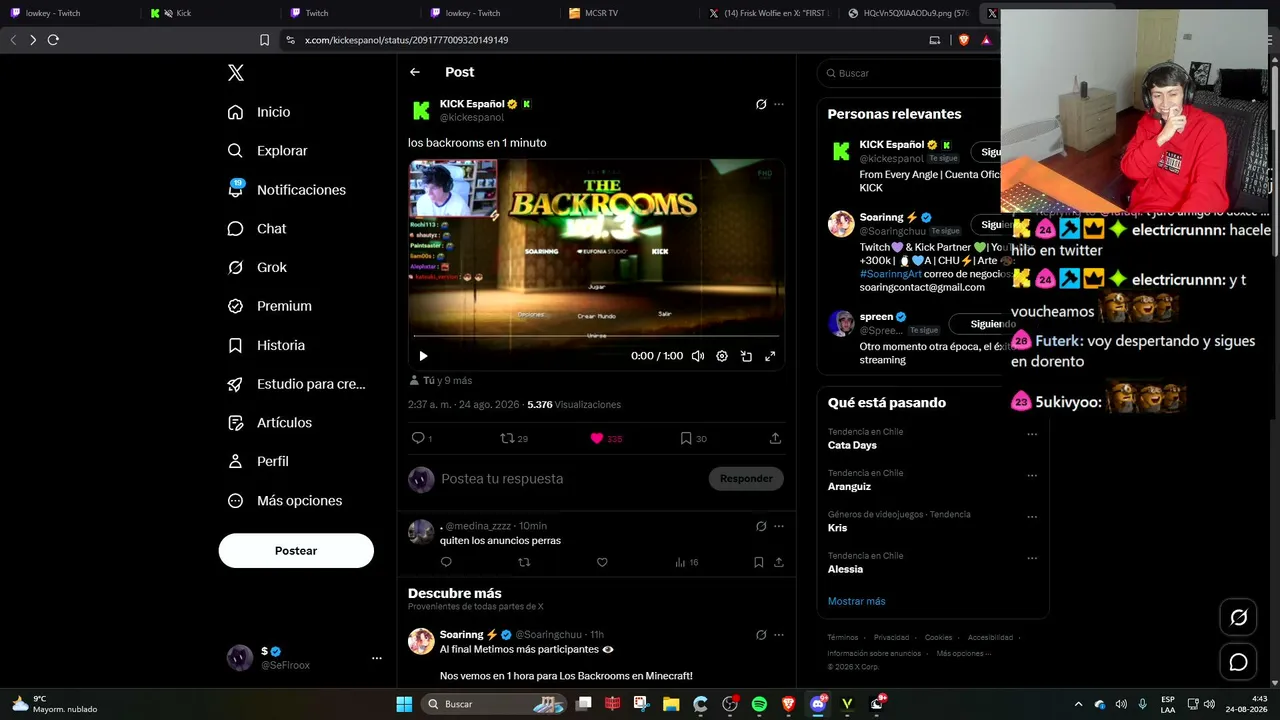Open File Explorer from the taskbar
Image resolution: width=1280 pixels, height=720 pixels.
[671, 704]
